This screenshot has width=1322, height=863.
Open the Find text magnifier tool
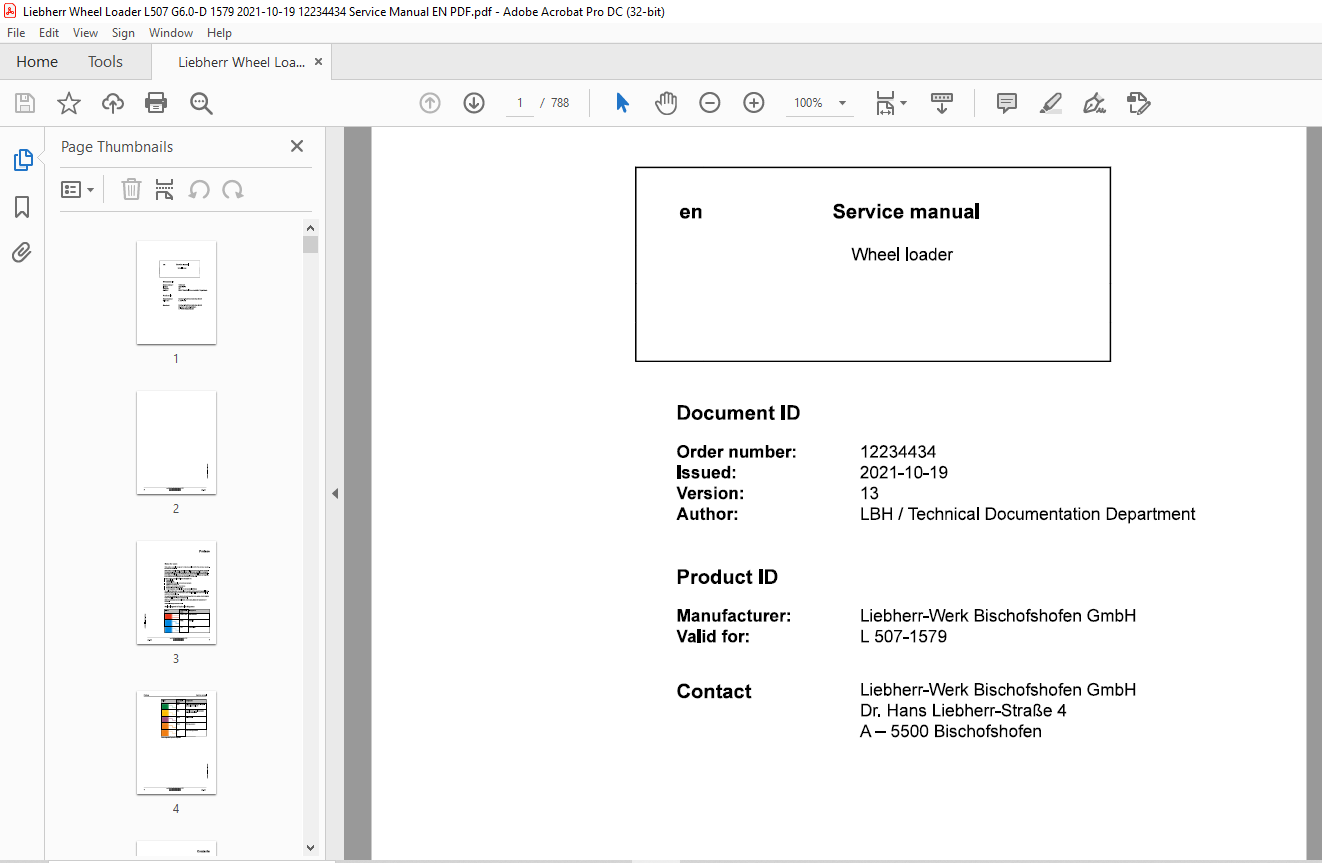pos(201,103)
